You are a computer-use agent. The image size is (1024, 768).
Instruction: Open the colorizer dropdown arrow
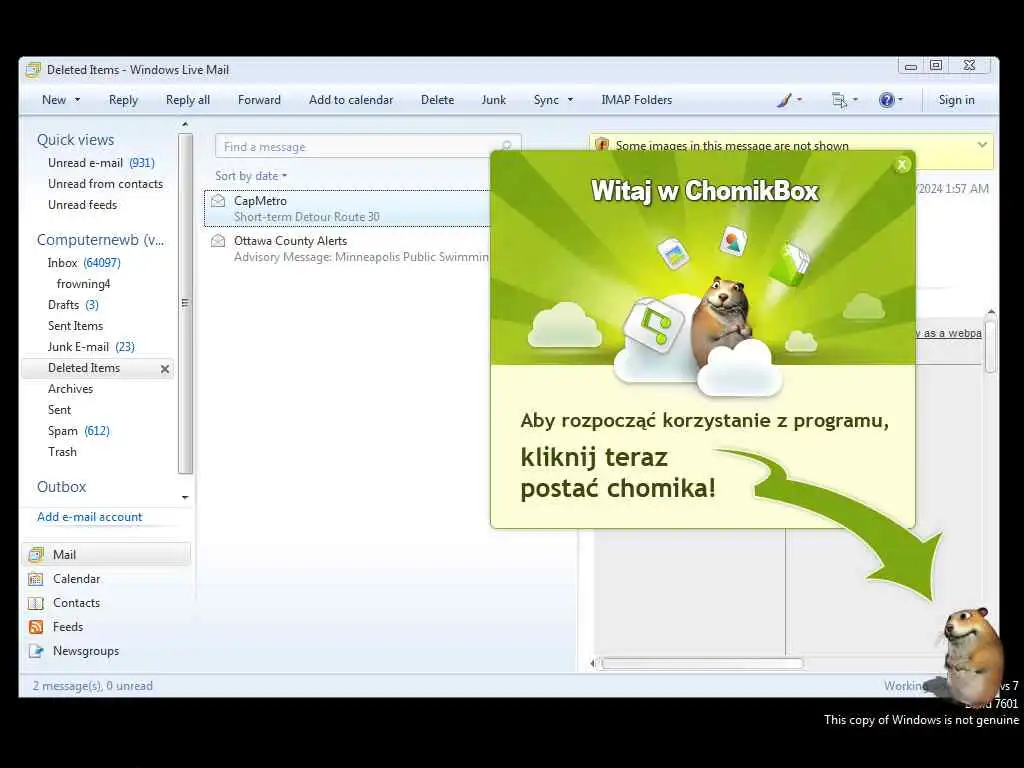pyautogui.click(x=799, y=100)
